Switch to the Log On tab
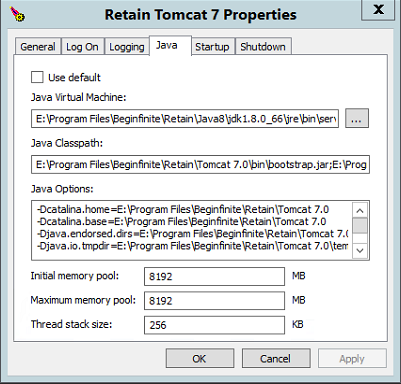 pos(82,47)
